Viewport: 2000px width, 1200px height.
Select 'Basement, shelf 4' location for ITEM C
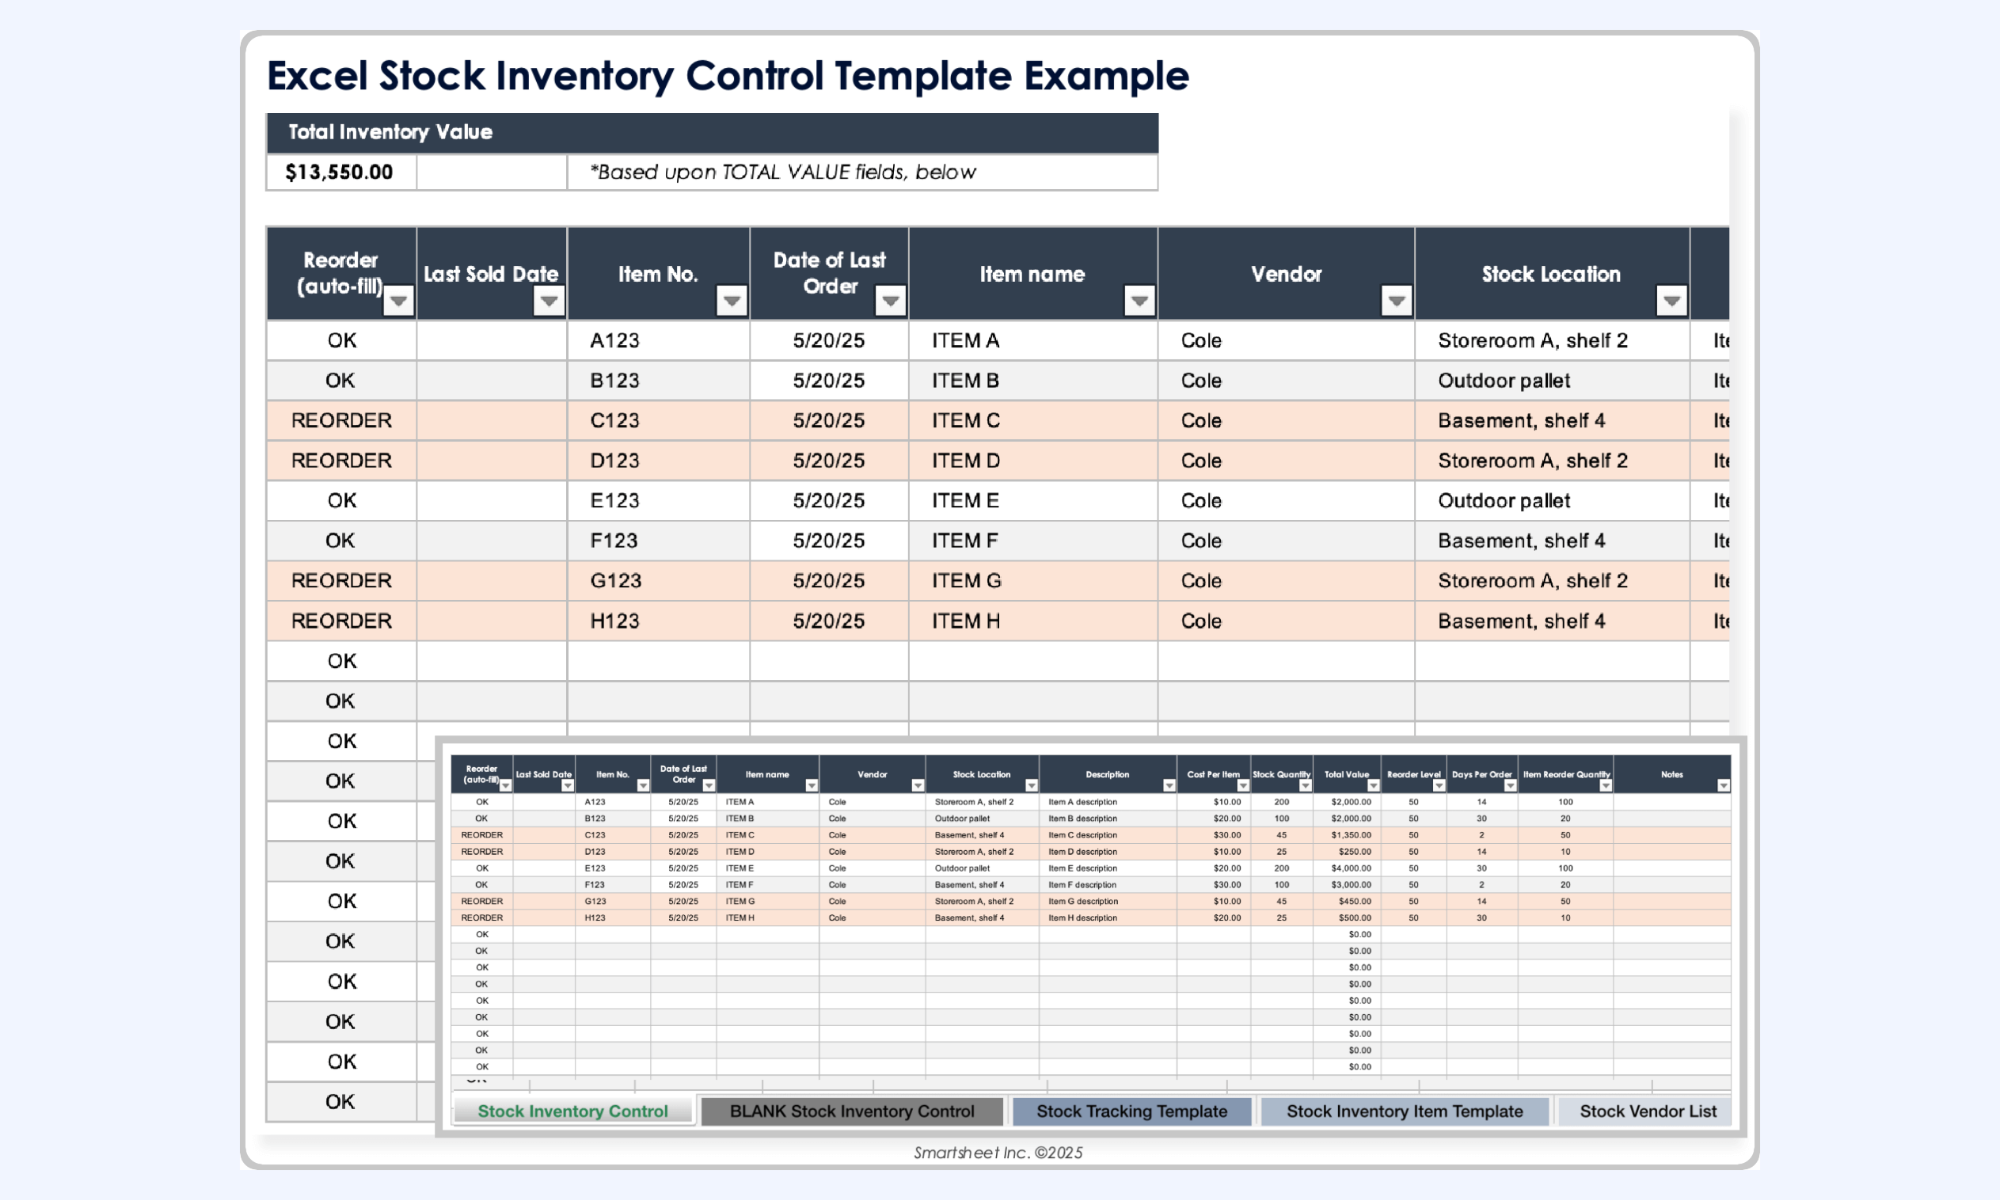click(x=1552, y=420)
